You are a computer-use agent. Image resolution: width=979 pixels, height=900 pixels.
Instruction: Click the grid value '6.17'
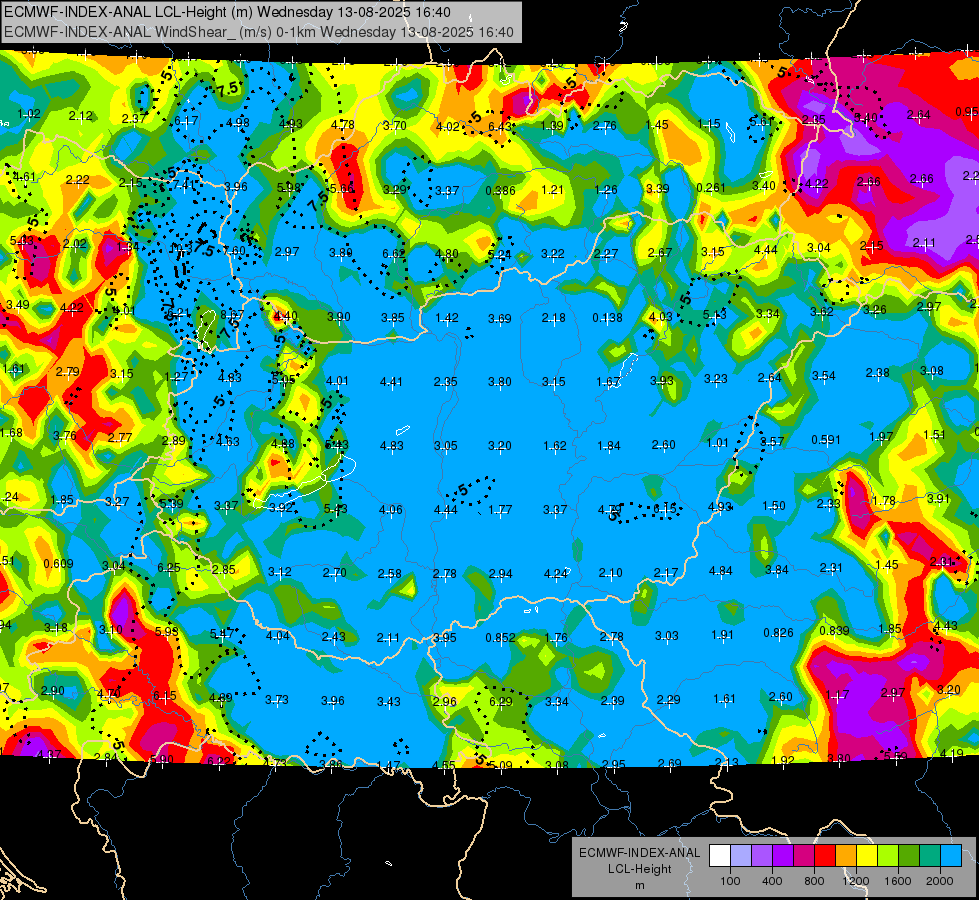tap(186, 121)
